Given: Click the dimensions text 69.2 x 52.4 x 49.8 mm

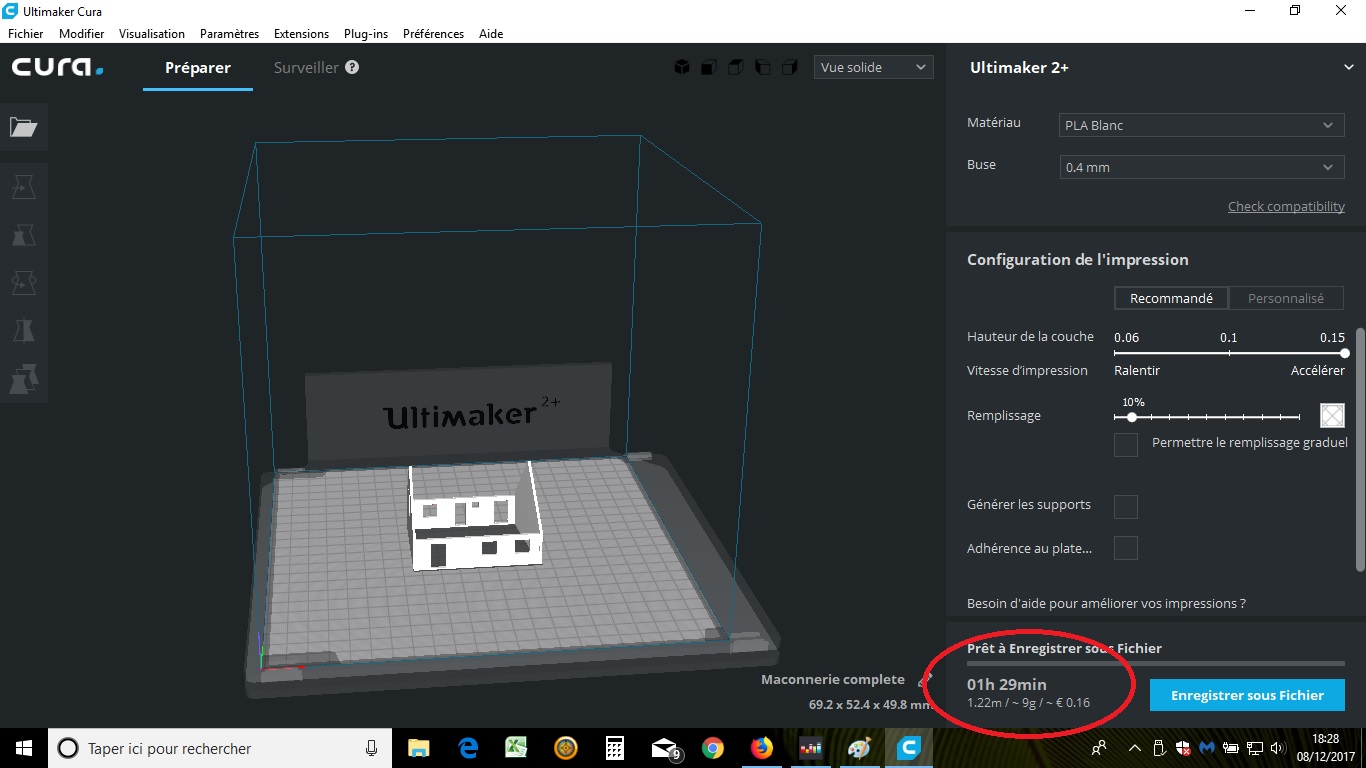Looking at the screenshot, I should tap(870, 704).
